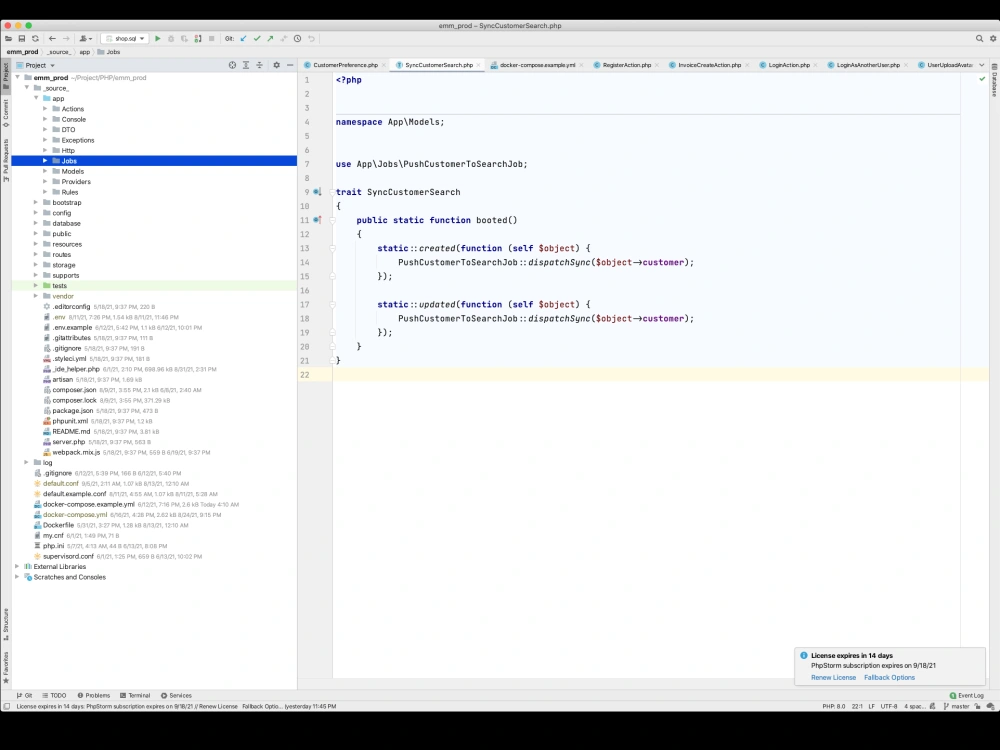Screen dimensions: 1000x750
Task: Open the TODO tool window button
Action: (x=54, y=695)
